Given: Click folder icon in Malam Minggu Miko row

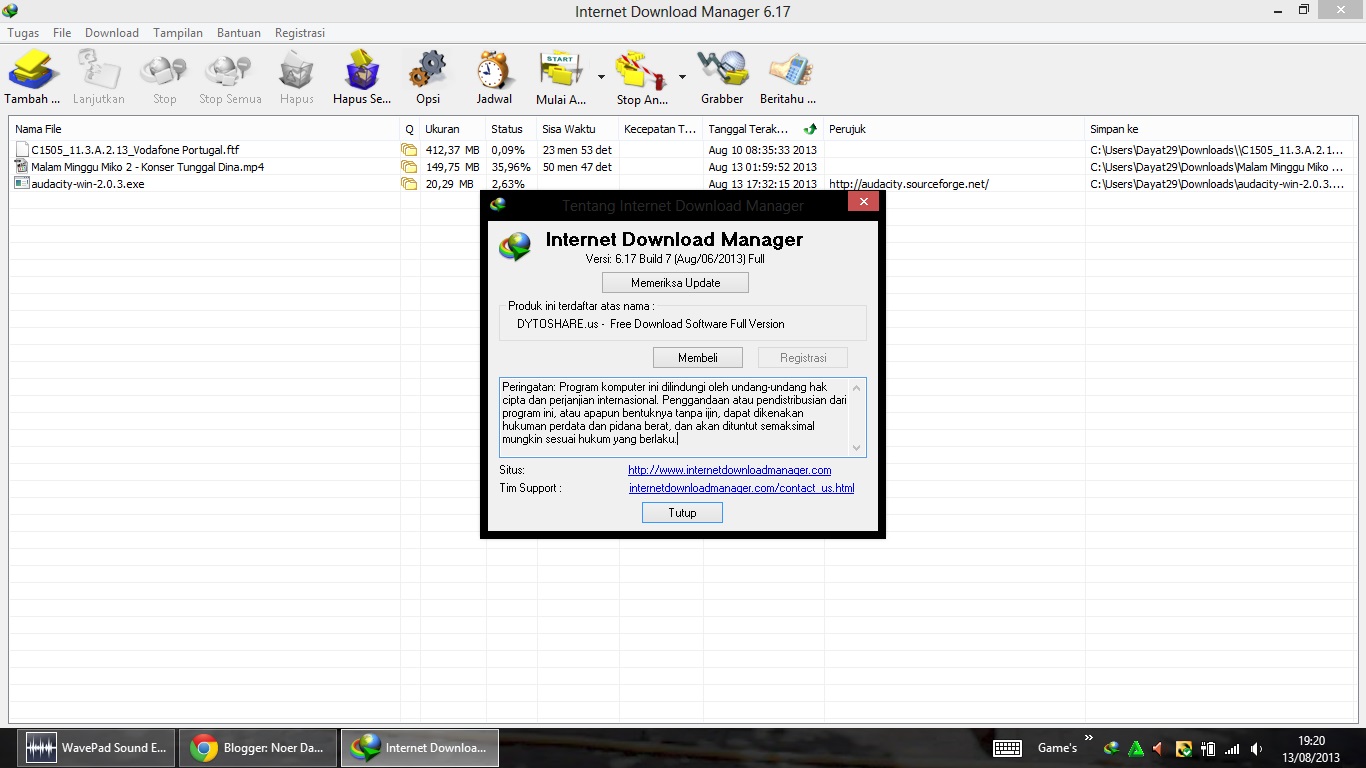Looking at the screenshot, I should tap(409, 167).
